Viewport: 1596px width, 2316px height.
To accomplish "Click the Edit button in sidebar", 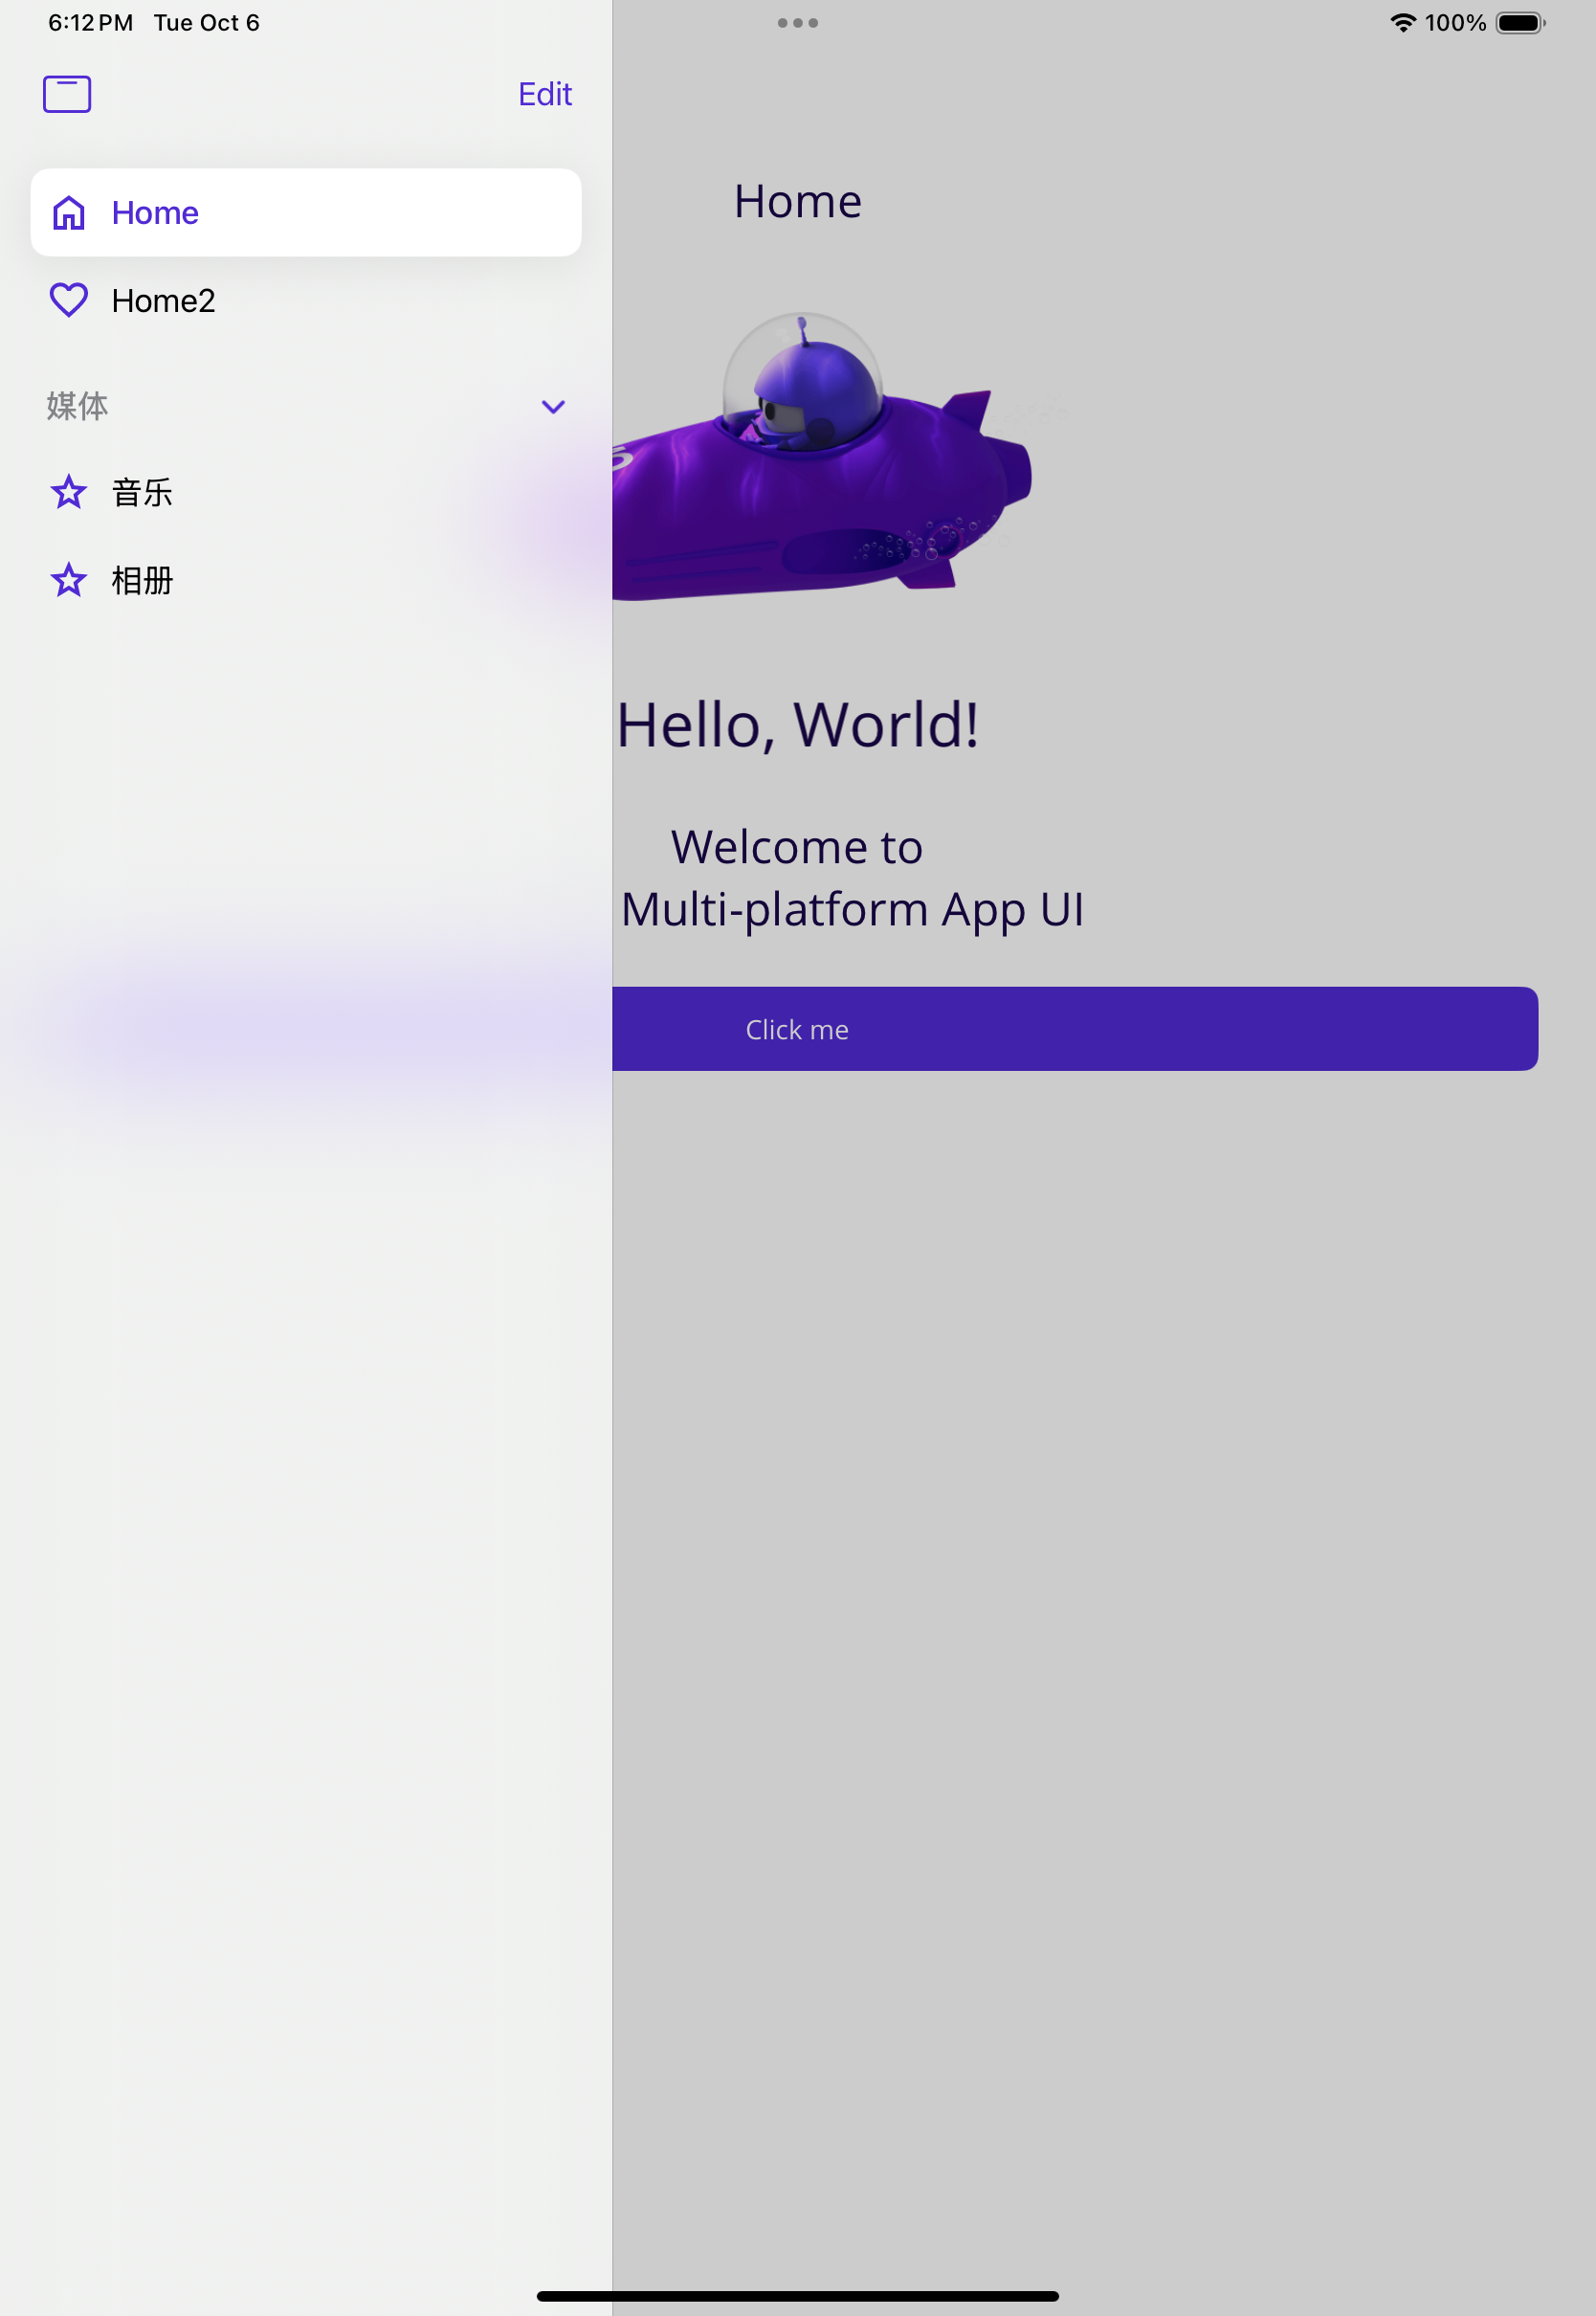I will tap(545, 94).
